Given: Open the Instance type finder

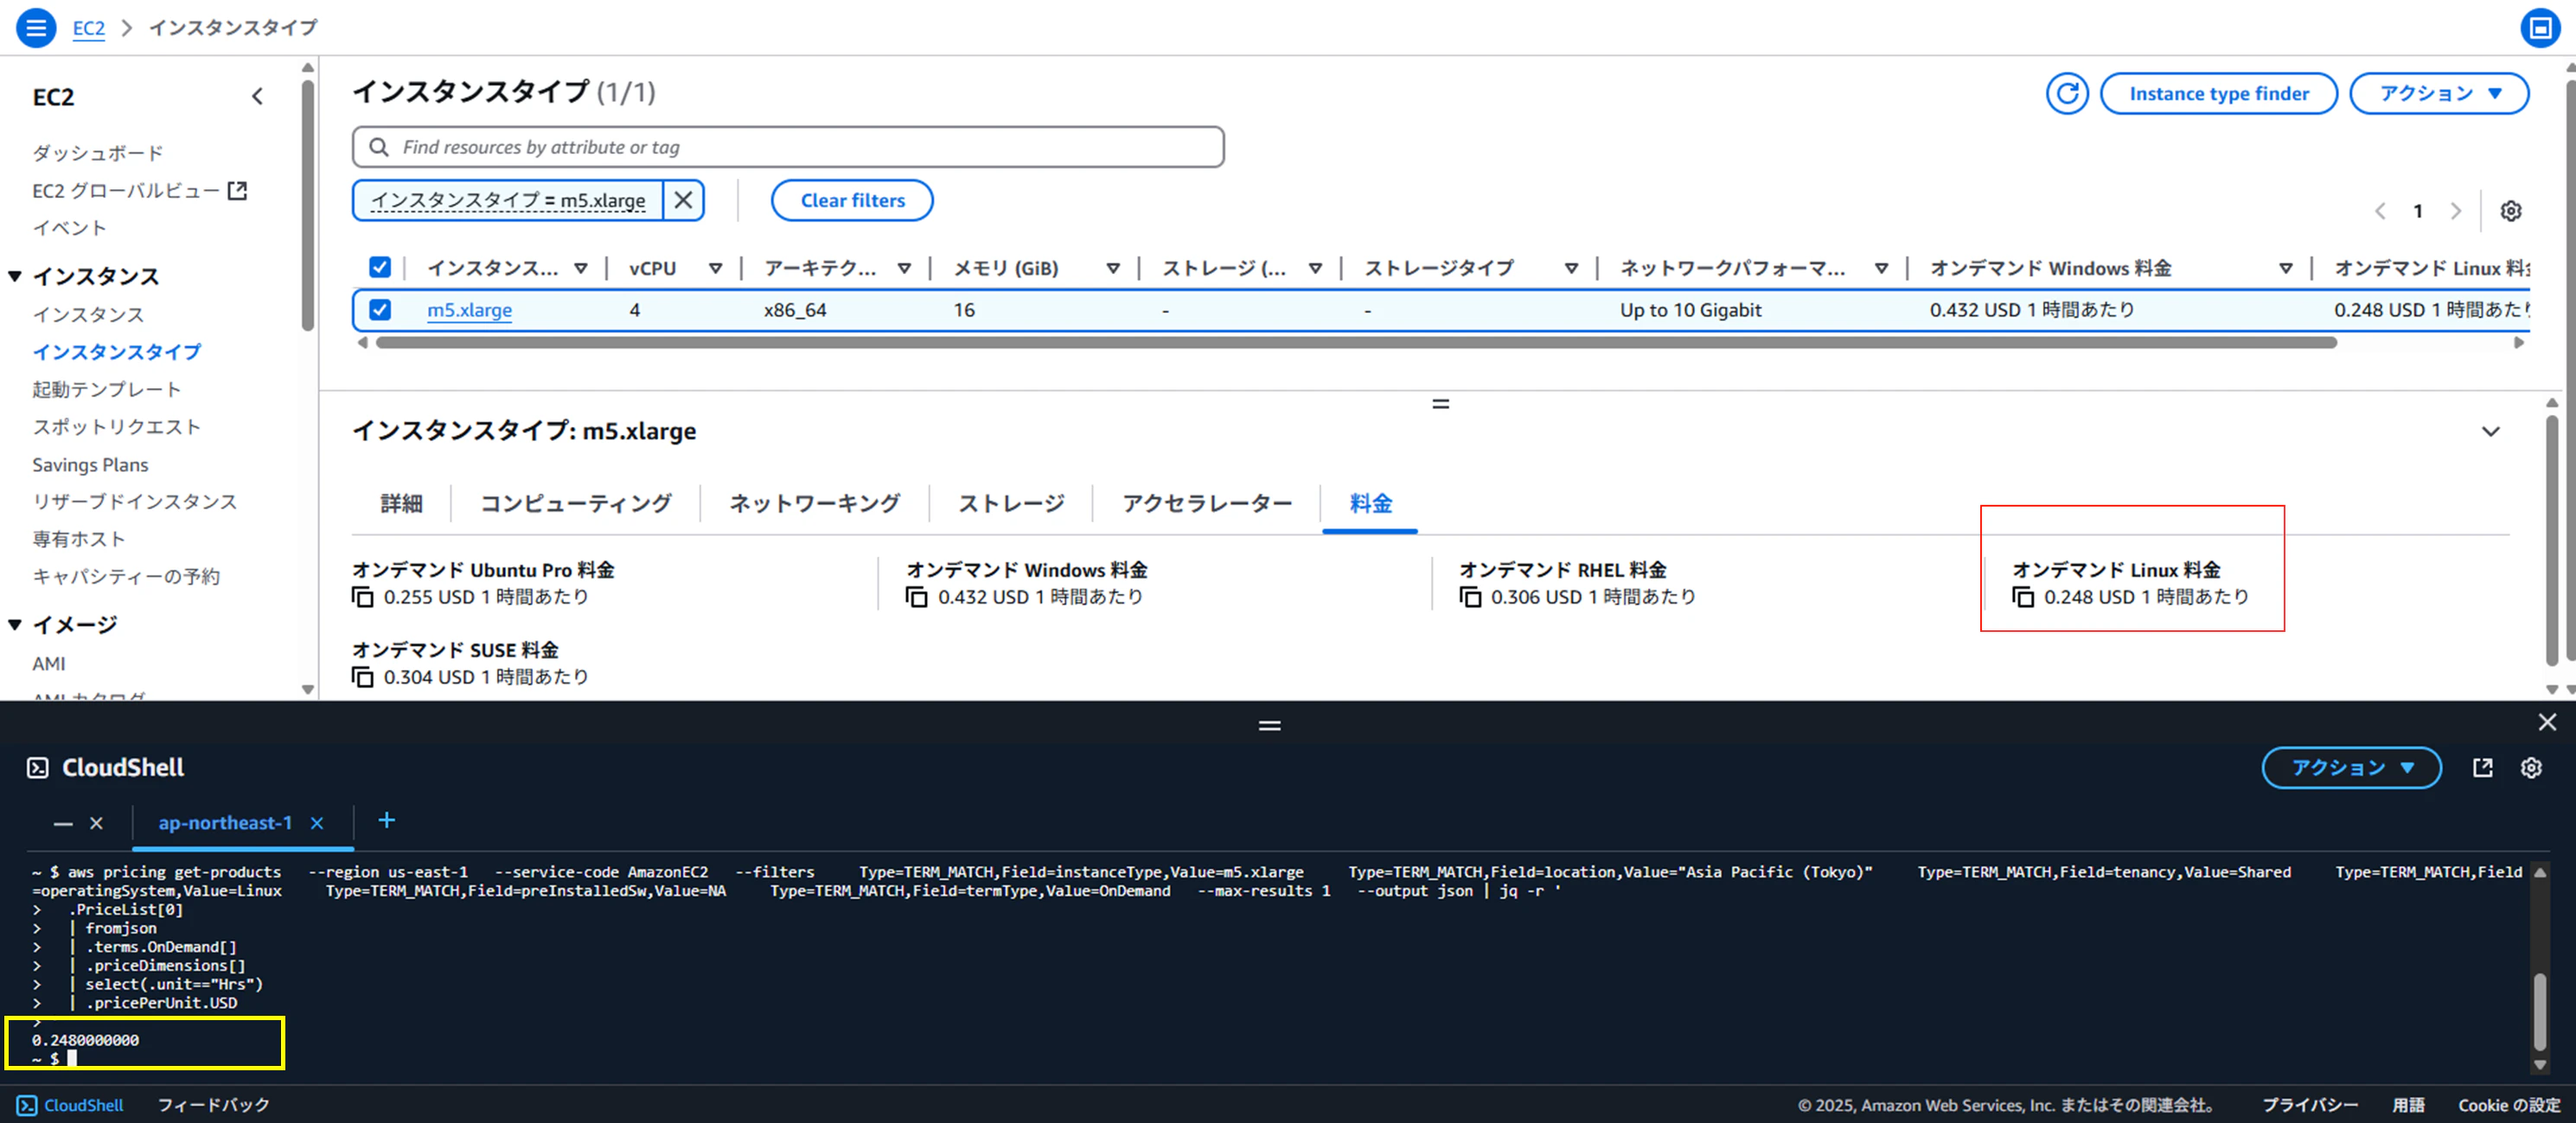Looking at the screenshot, I should pos(2218,94).
